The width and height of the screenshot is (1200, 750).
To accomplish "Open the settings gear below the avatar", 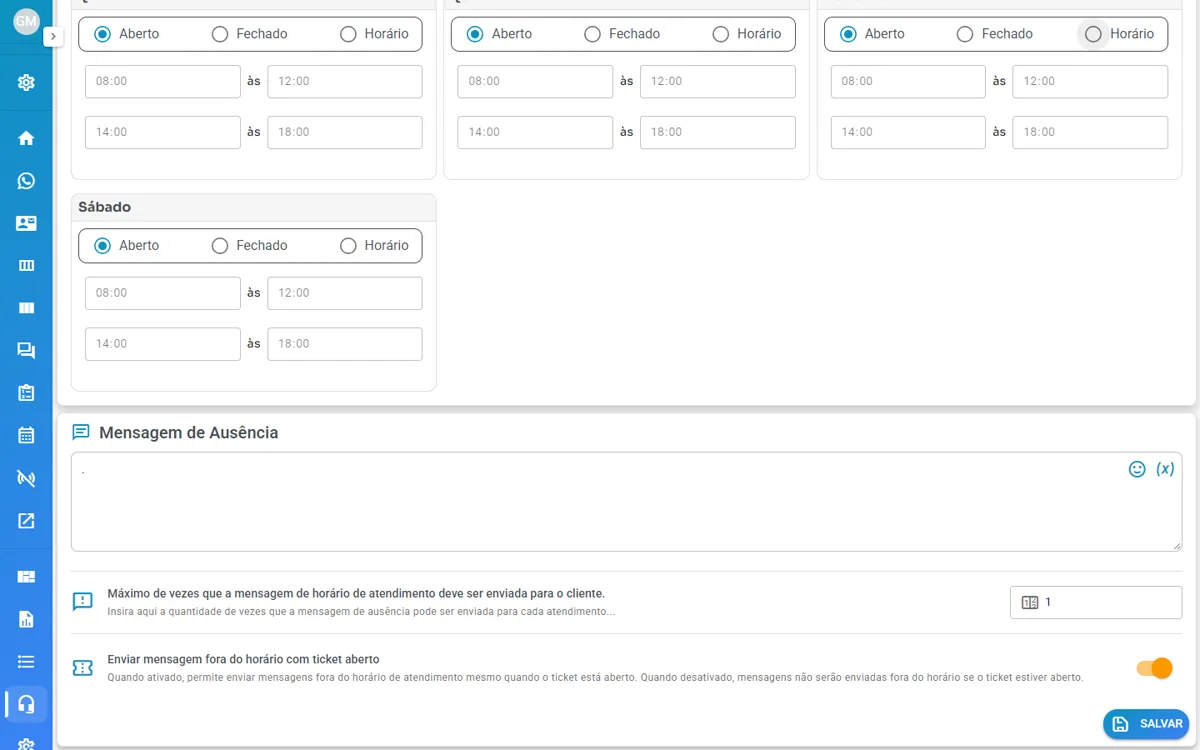I will click(26, 82).
